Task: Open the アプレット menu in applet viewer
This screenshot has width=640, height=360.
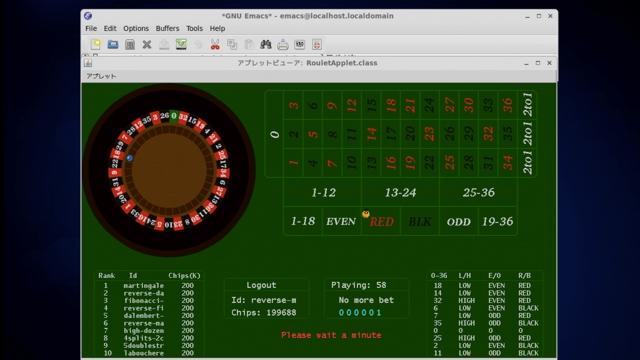Action: pyautogui.click(x=101, y=76)
